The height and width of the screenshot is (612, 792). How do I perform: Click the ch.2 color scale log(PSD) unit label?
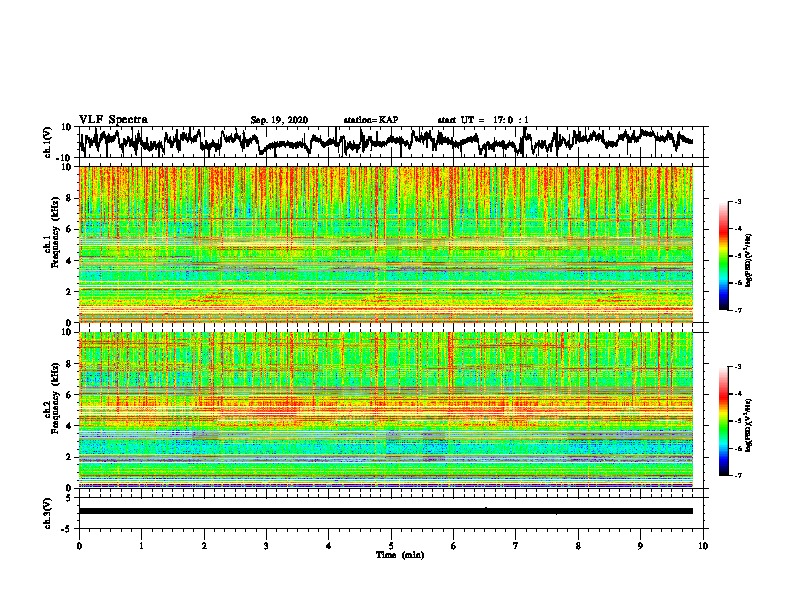[749, 425]
